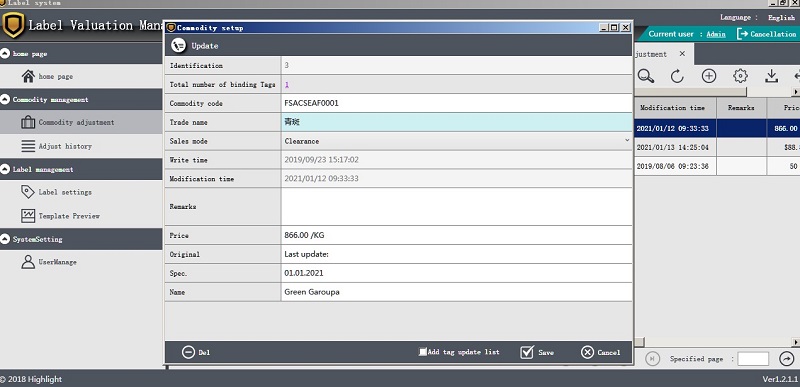Click the Trade name input field
Image resolution: width=800 pixels, height=387 pixels.
pyautogui.click(x=457, y=122)
